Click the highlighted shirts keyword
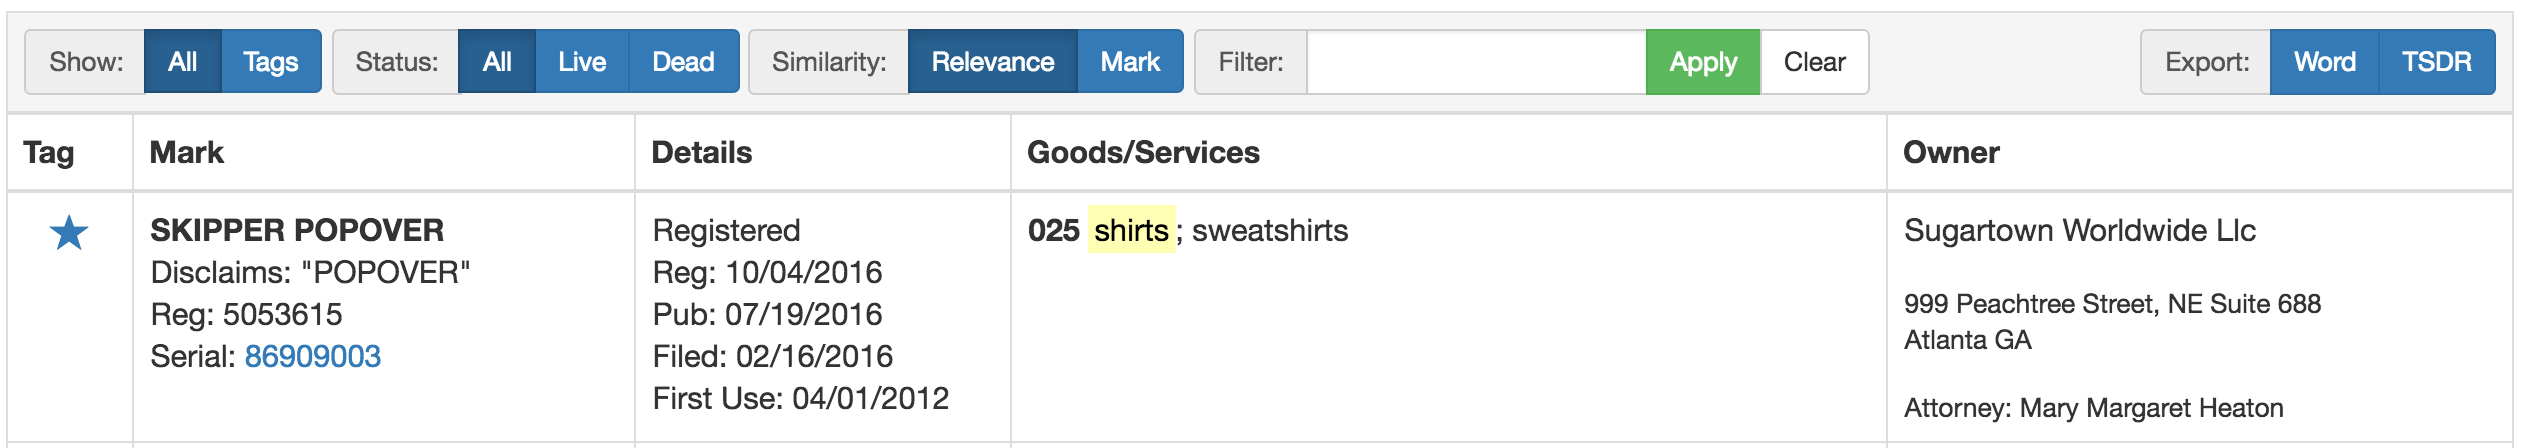Image resolution: width=2526 pixels, height=448 pixels. tap(1131, 231)
